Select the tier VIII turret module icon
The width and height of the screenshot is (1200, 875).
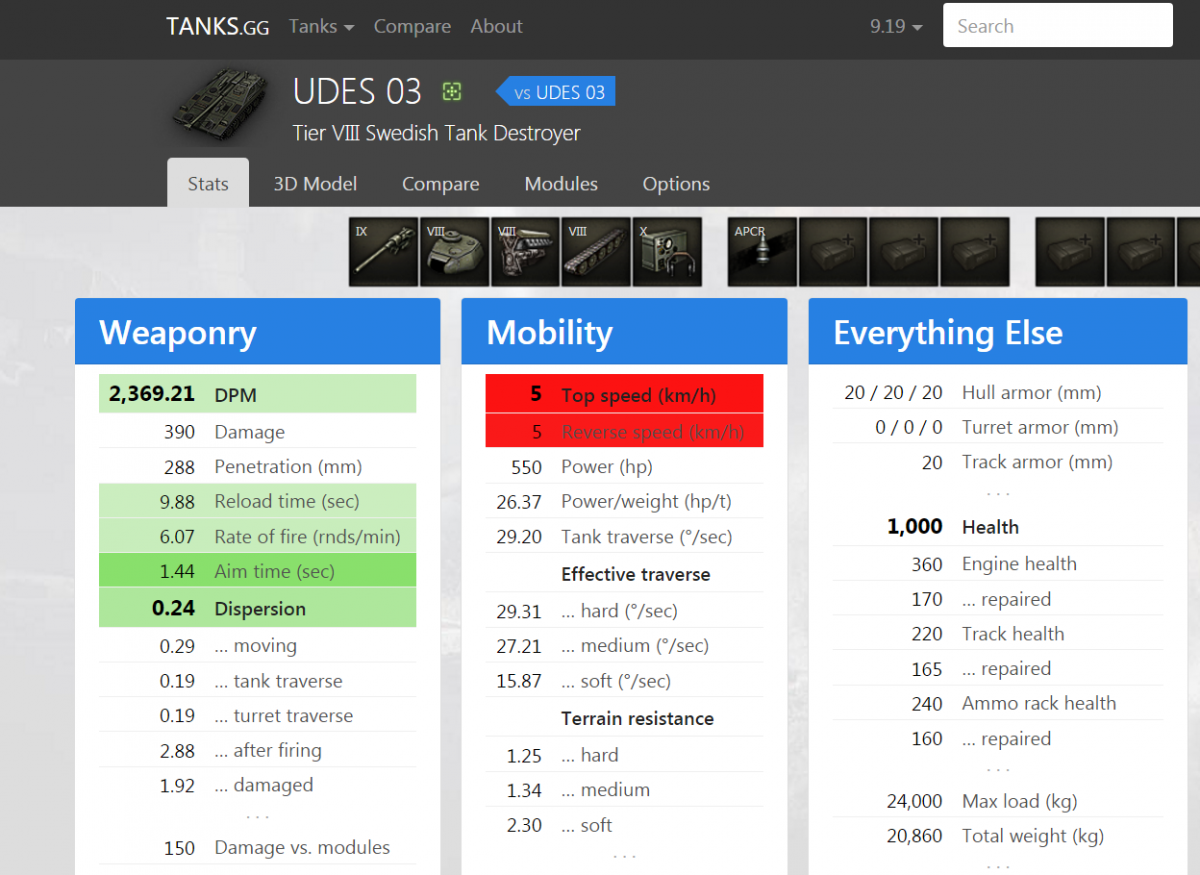455,252
